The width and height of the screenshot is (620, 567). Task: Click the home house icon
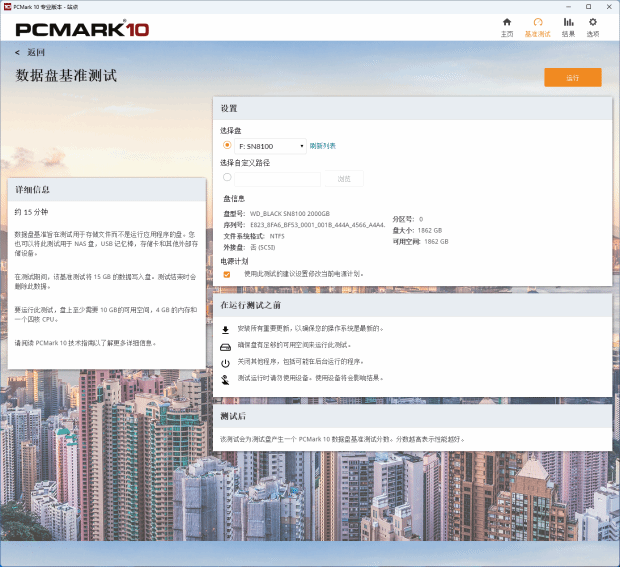click(507, 22)
